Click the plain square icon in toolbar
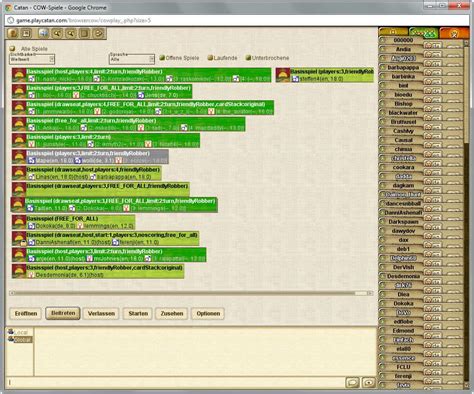Image resolution: width=474 pixels, height=394 pixels. [84, 33]
